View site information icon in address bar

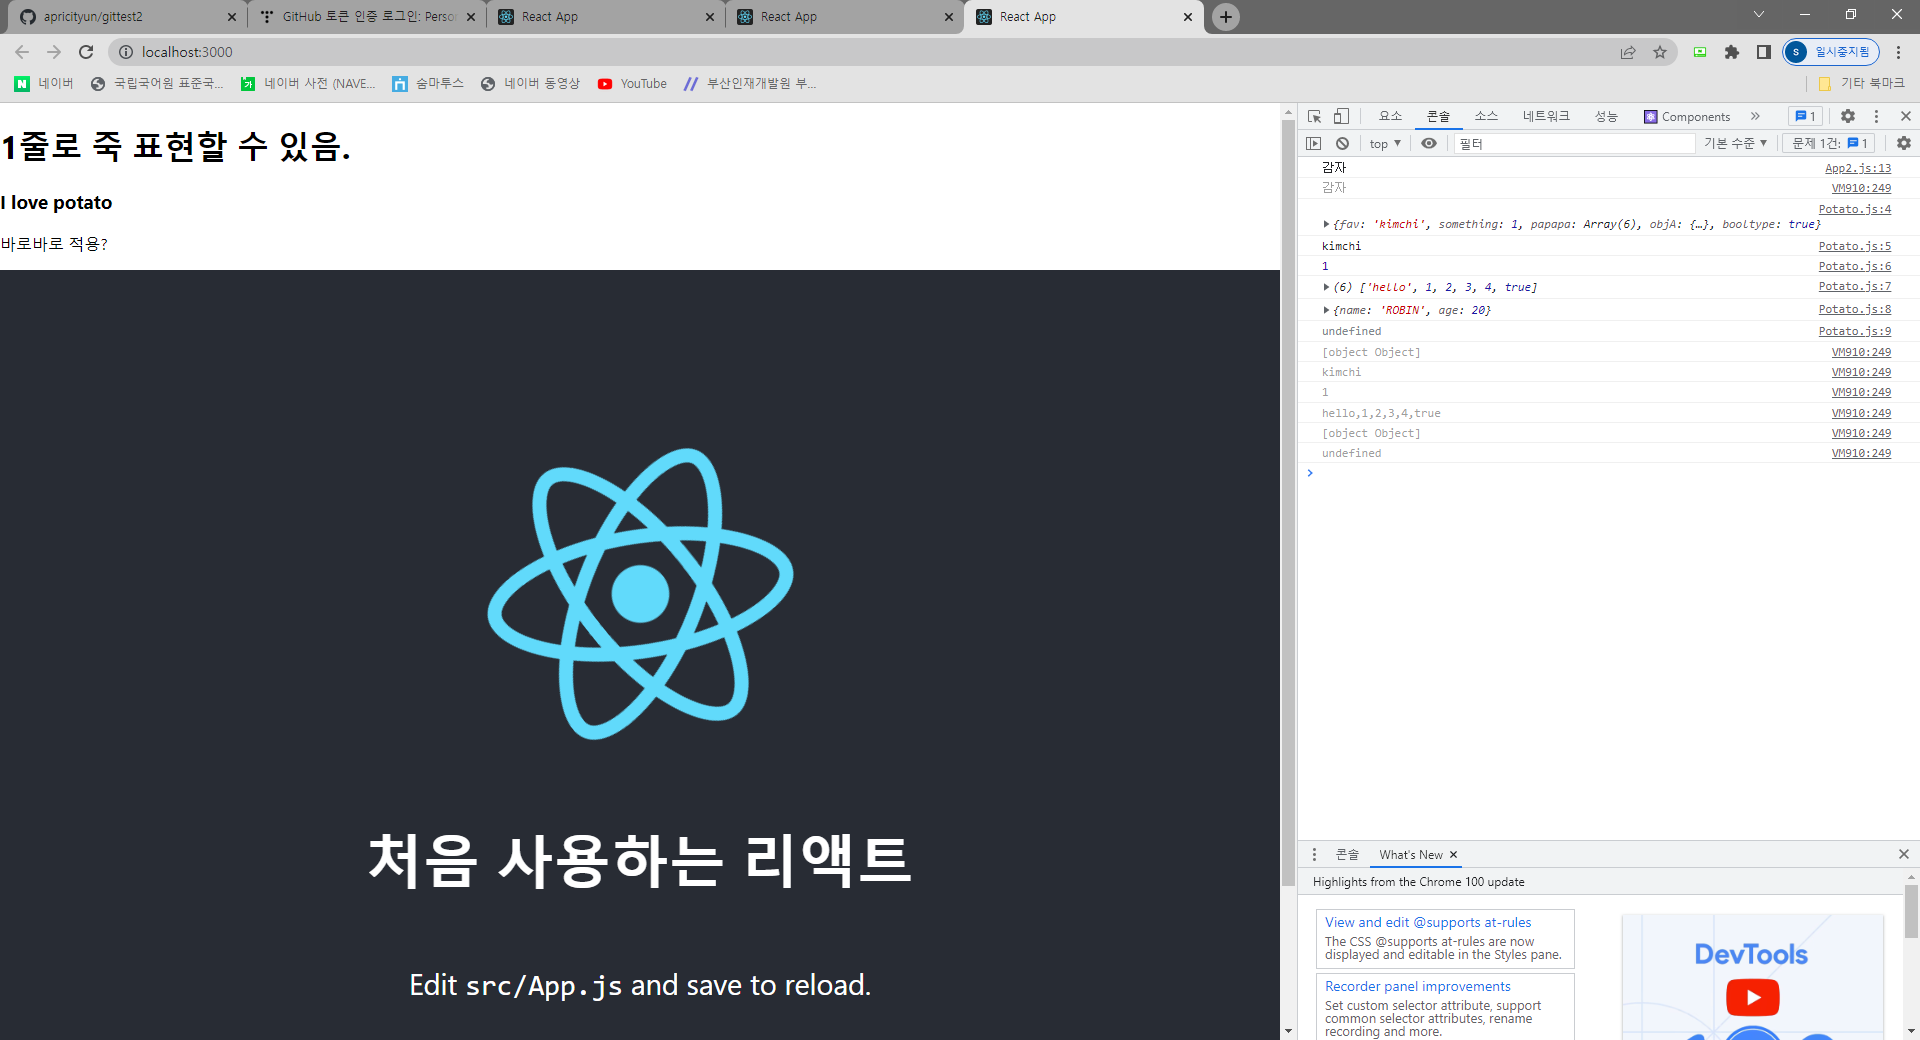[x=126, y=52]
